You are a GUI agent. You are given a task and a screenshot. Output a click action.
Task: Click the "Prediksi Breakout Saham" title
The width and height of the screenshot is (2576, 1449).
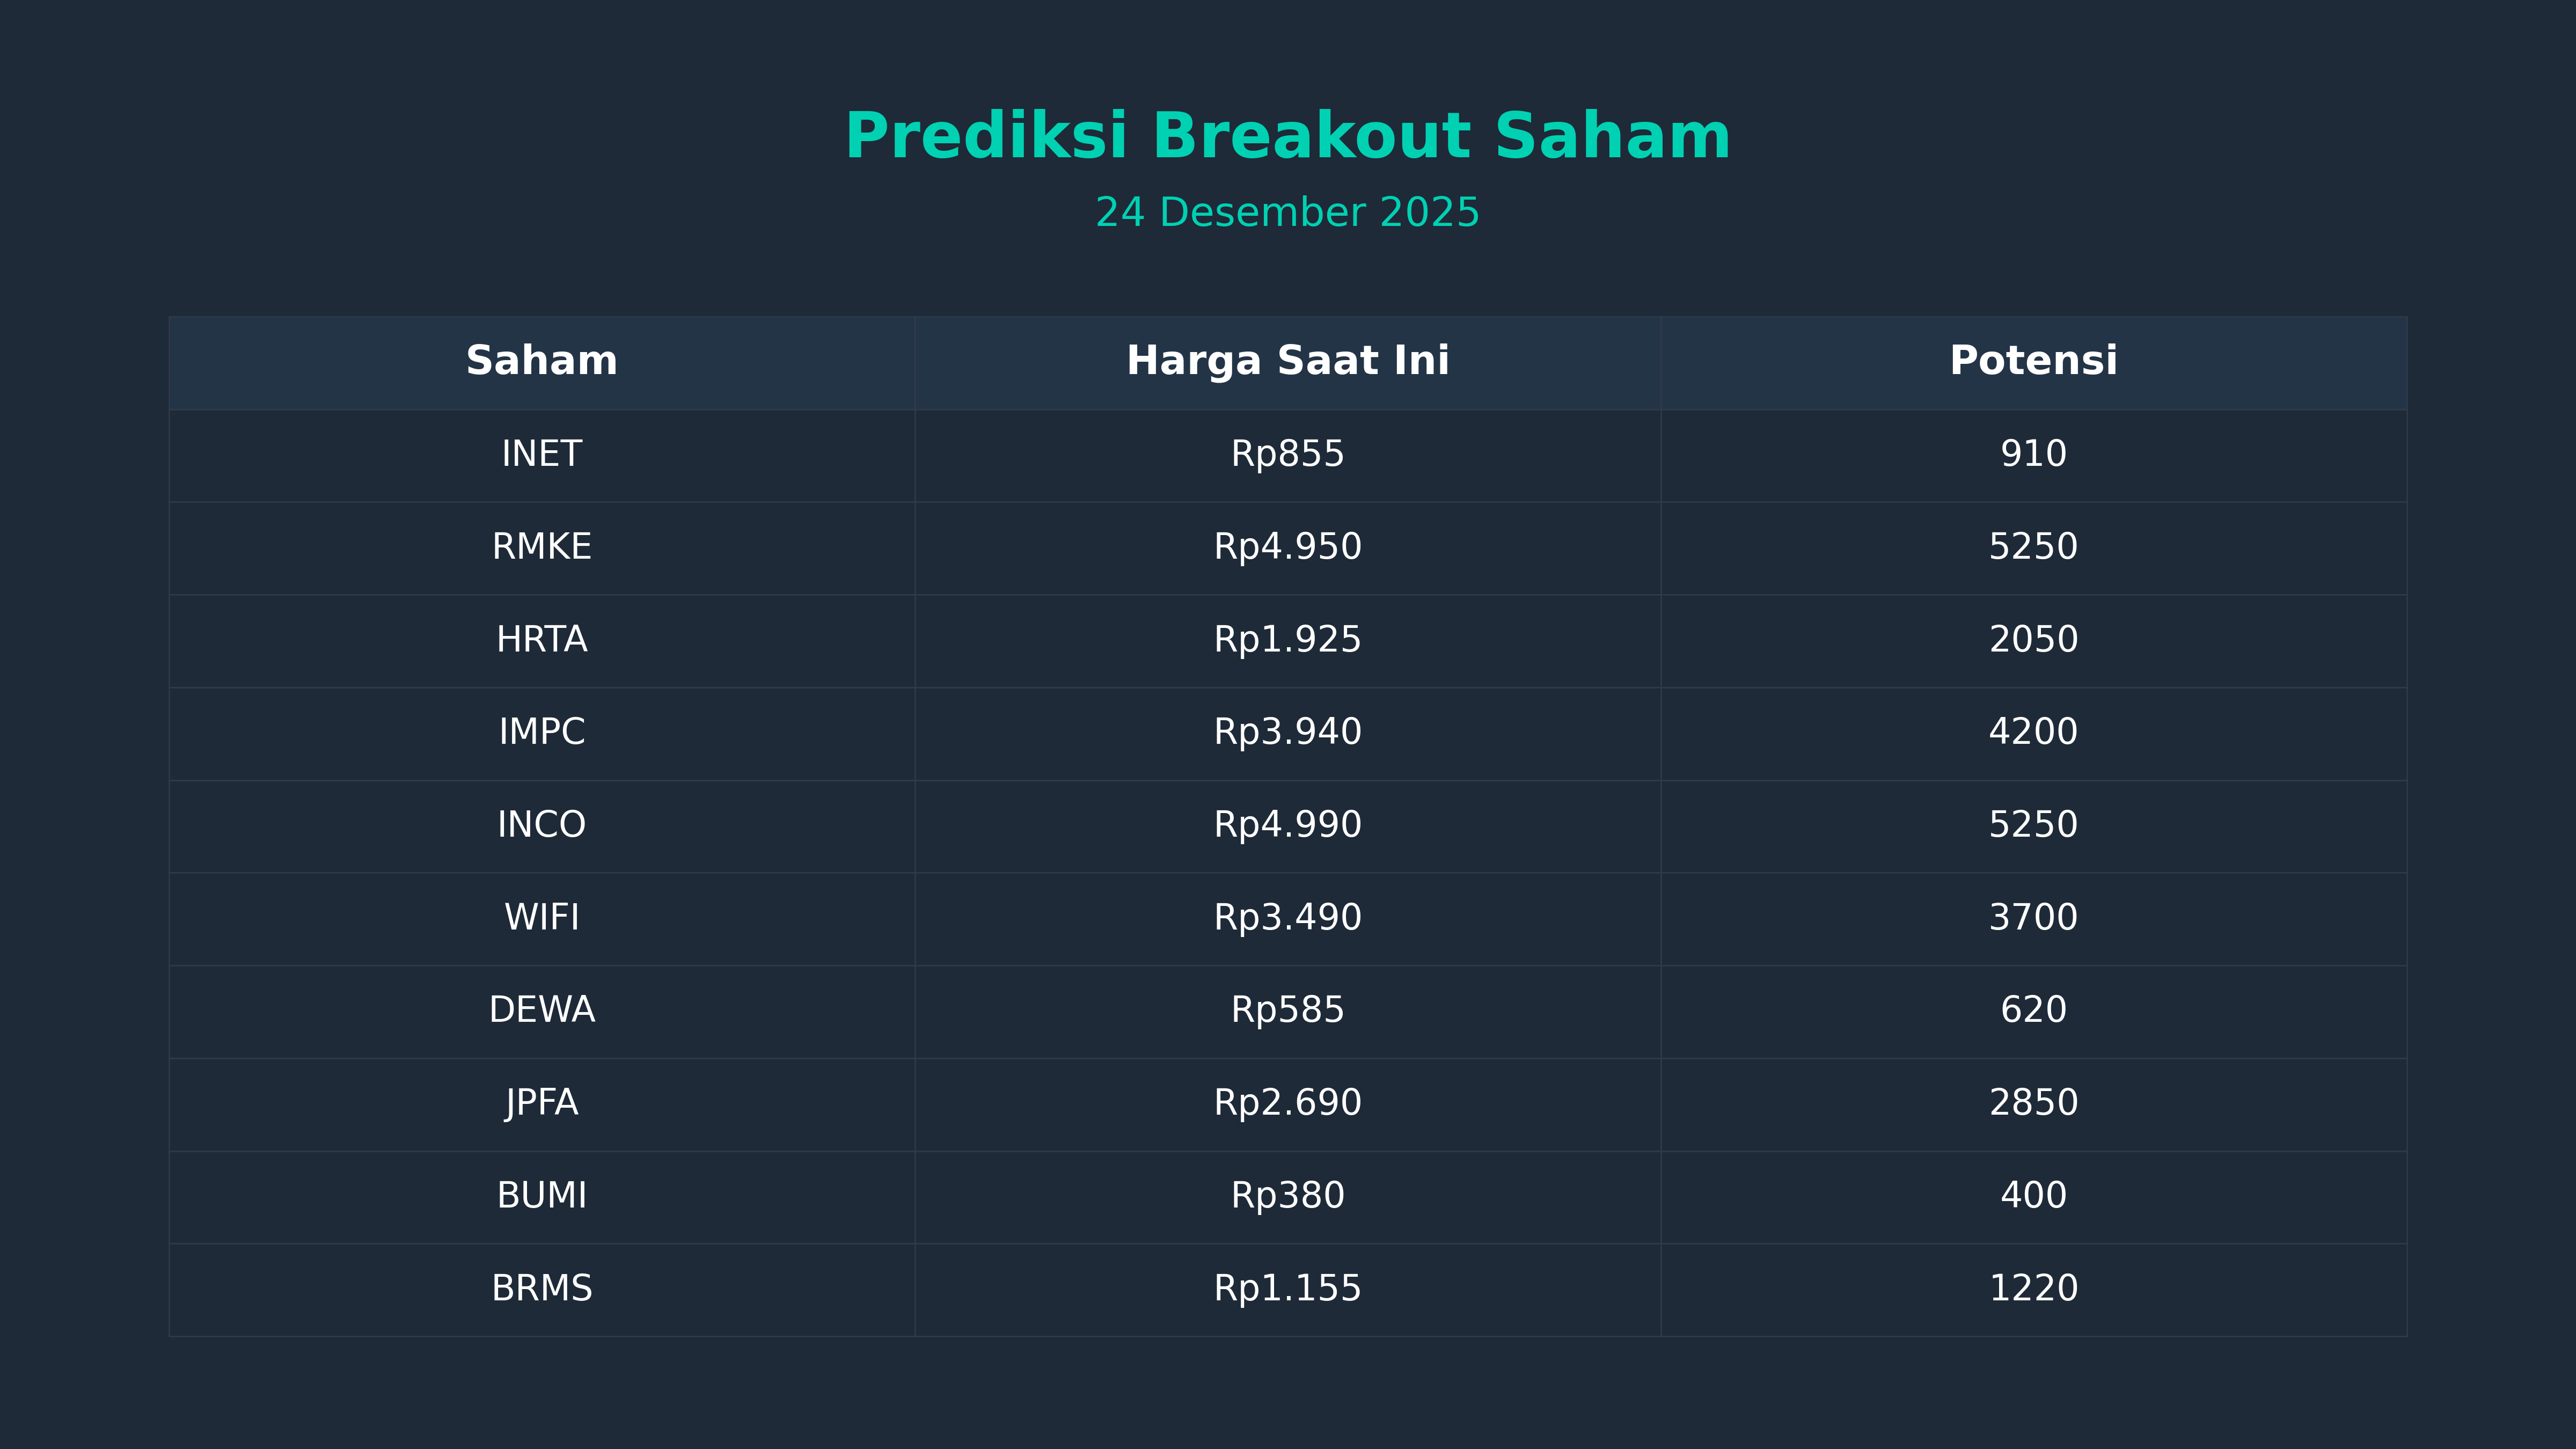1287,136
